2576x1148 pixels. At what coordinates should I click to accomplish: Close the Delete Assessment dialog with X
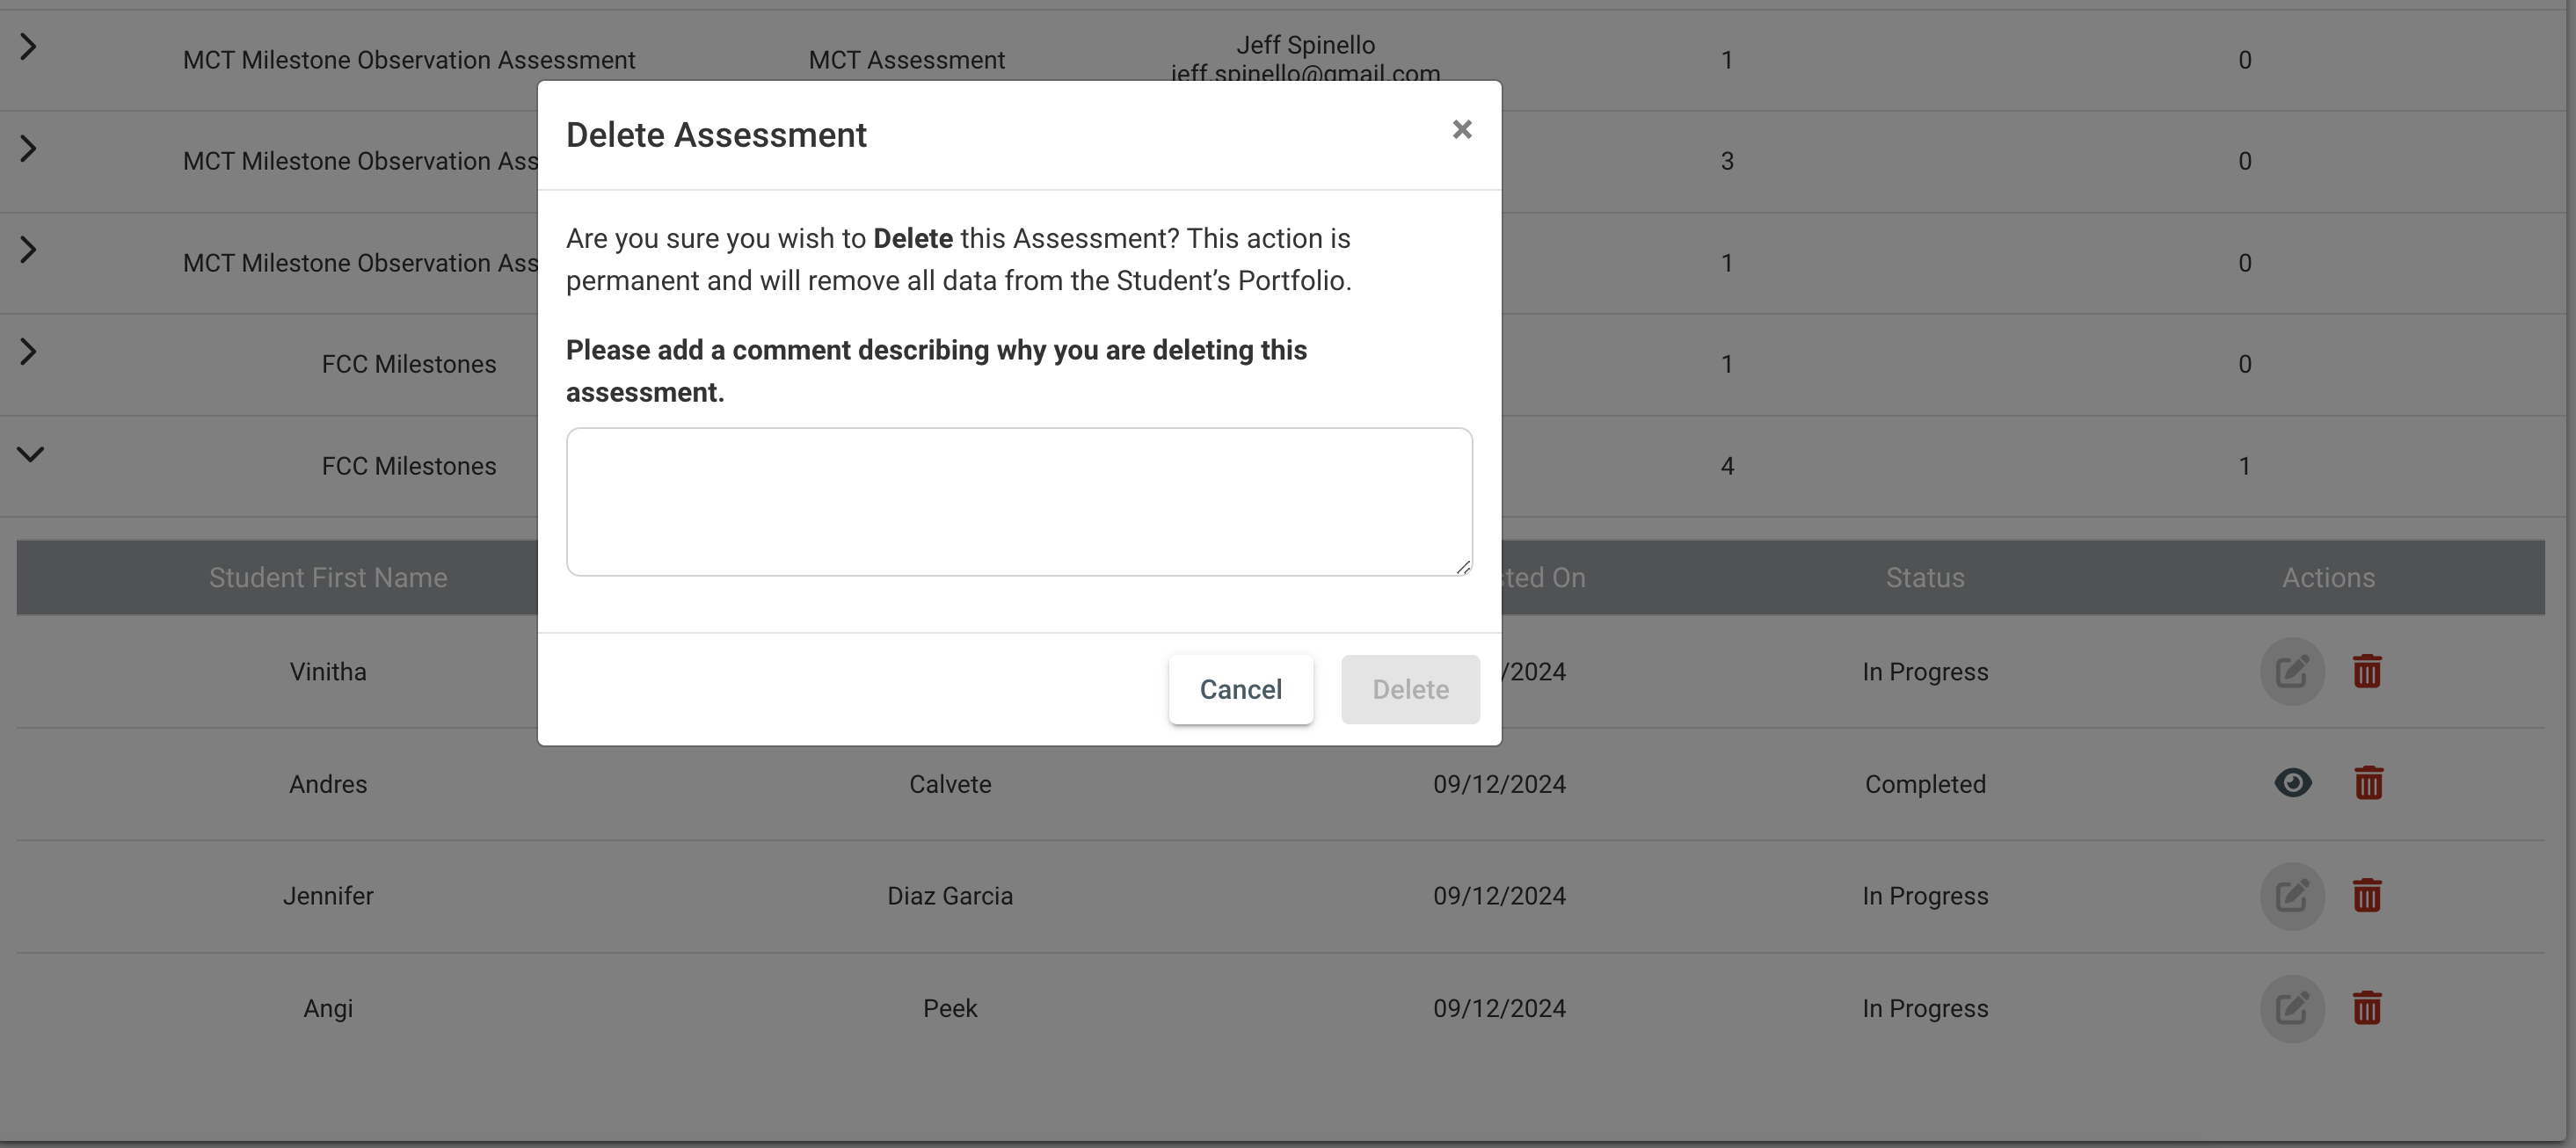tap(1462, 130)
